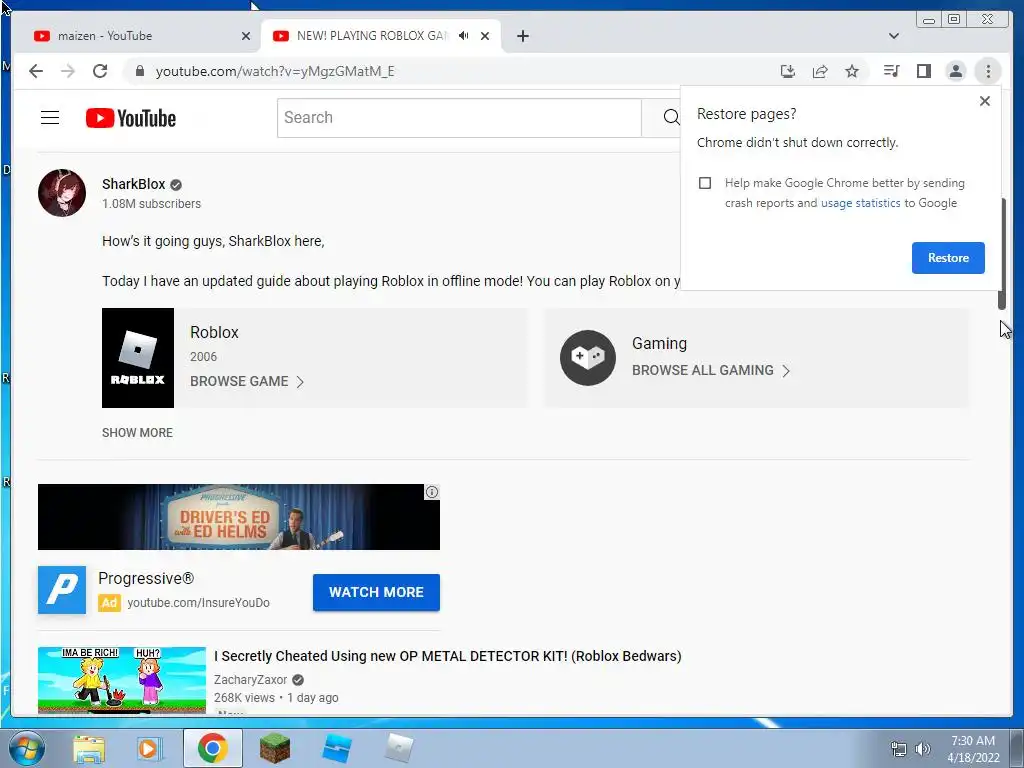The width and height of the screenshot is (1024, 768).
Task: Click the ad info icon on Progressive banner
Action: pyautogui.click(x=432, y=492)
